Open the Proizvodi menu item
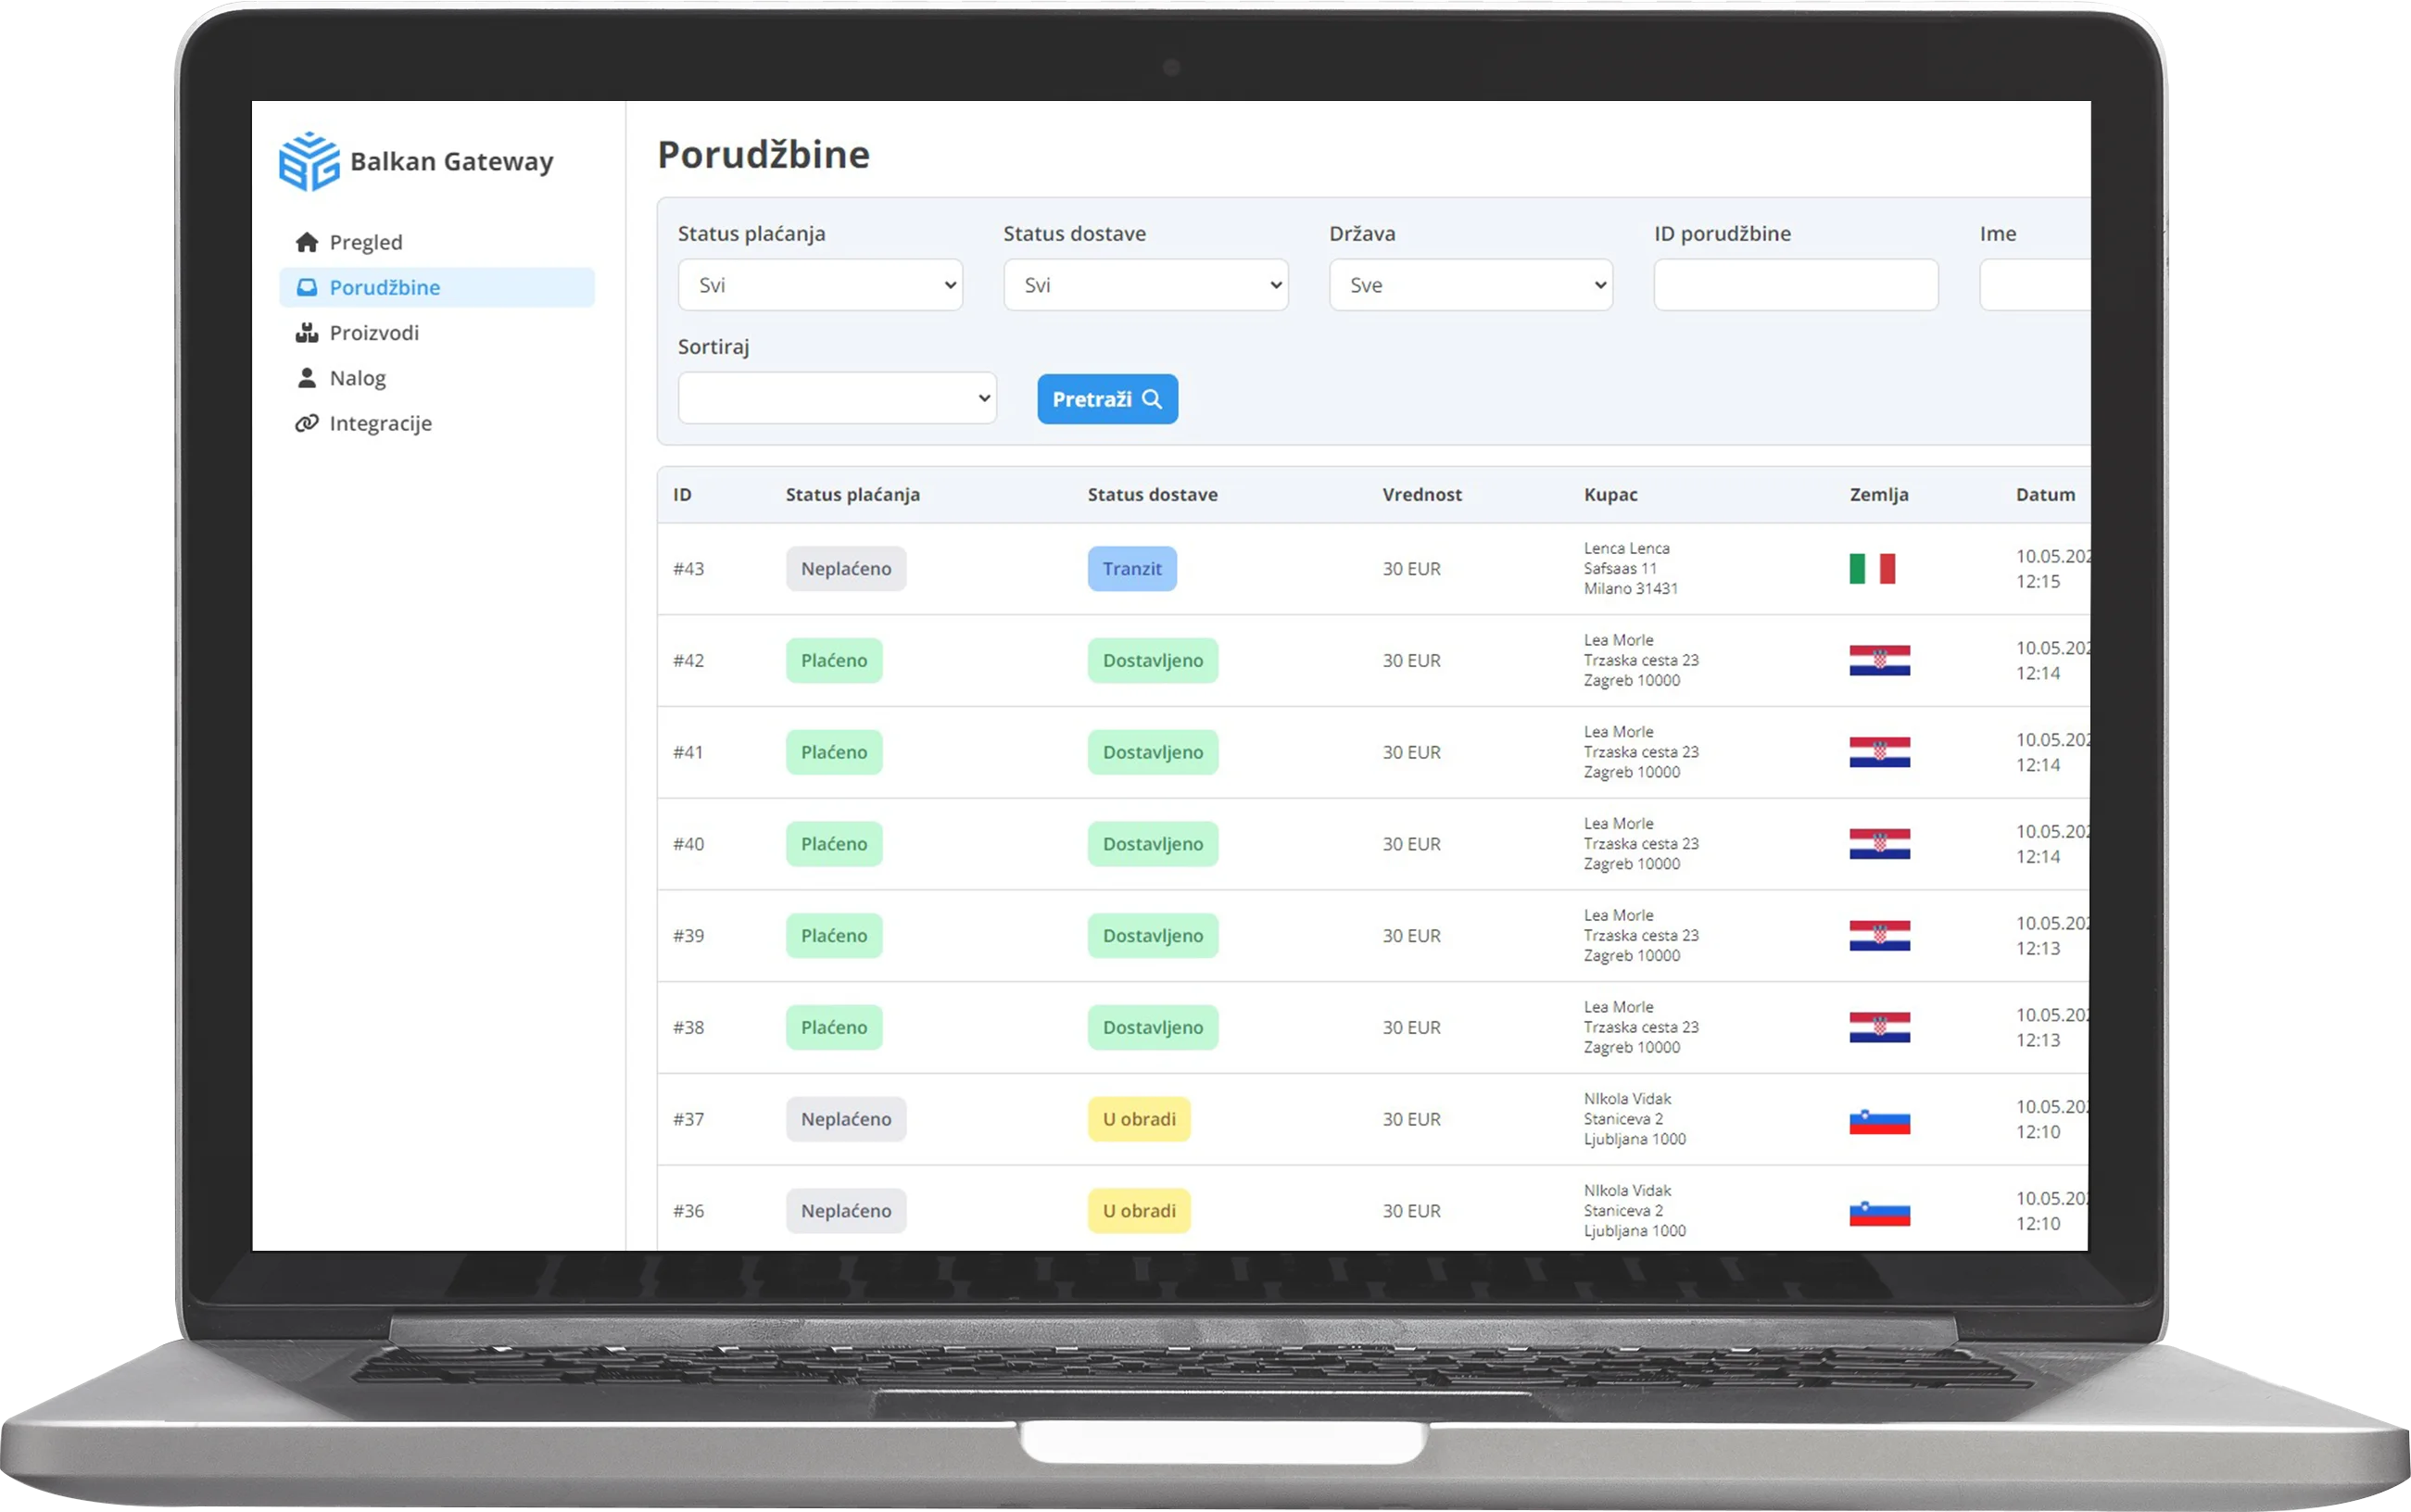Screen dimensions: 2411x1512 (x=374, y=333)
